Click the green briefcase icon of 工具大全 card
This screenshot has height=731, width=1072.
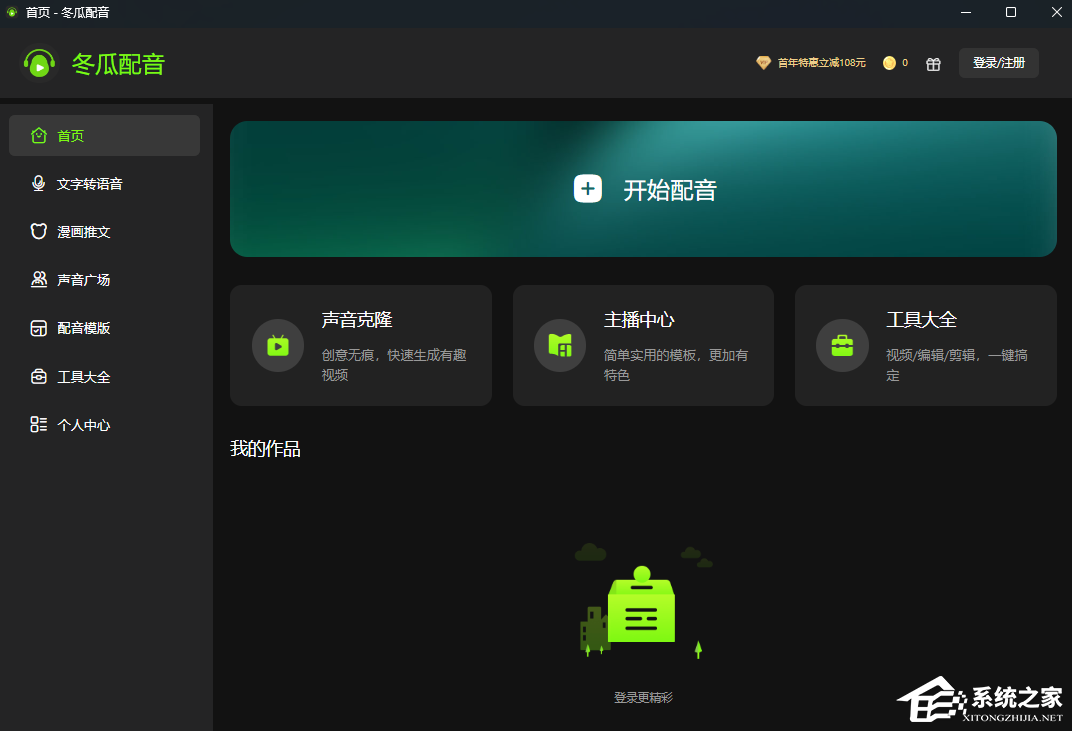842,345
